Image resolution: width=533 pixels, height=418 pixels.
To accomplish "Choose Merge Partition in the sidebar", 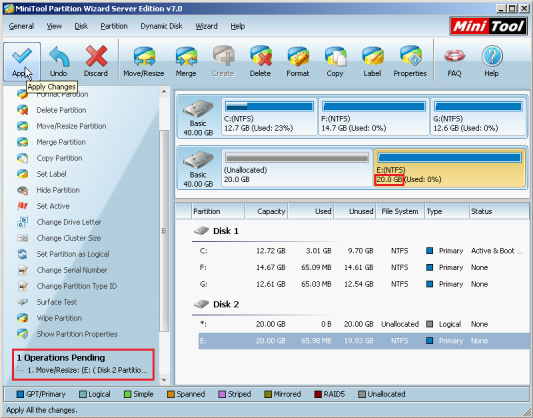I will pyautogui.click(x=61, y=142).
